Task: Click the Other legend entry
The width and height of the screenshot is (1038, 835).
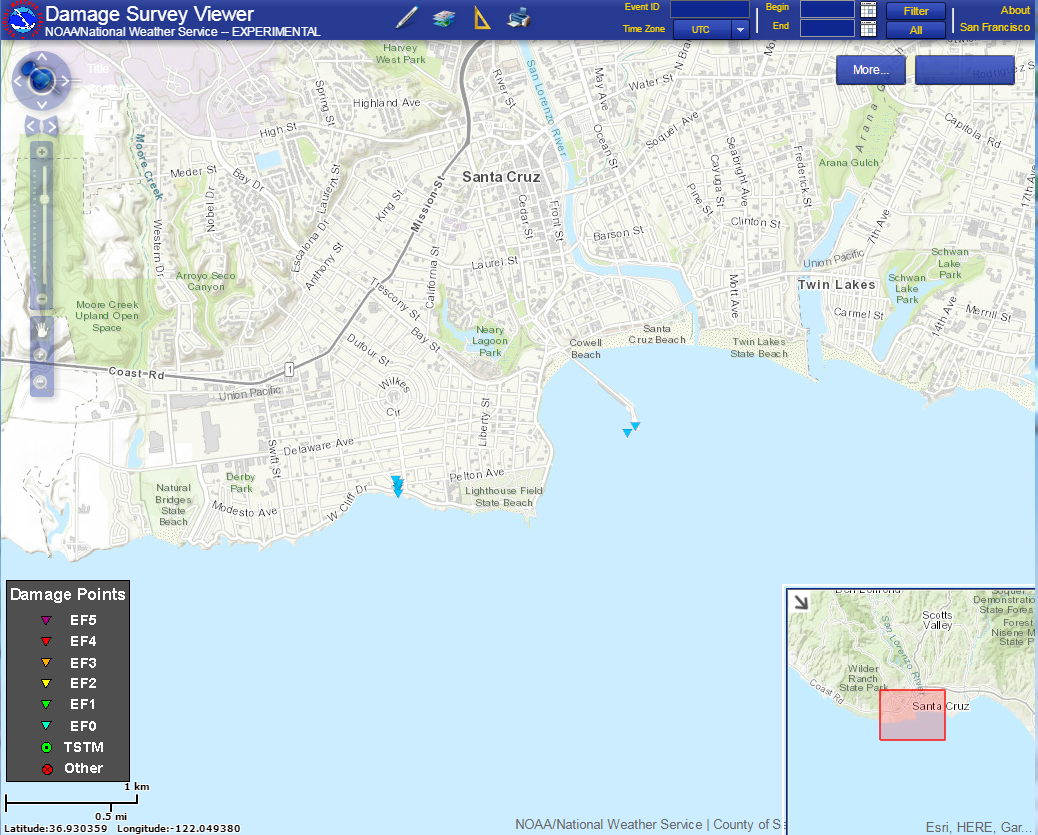Action: coord(71,768)
